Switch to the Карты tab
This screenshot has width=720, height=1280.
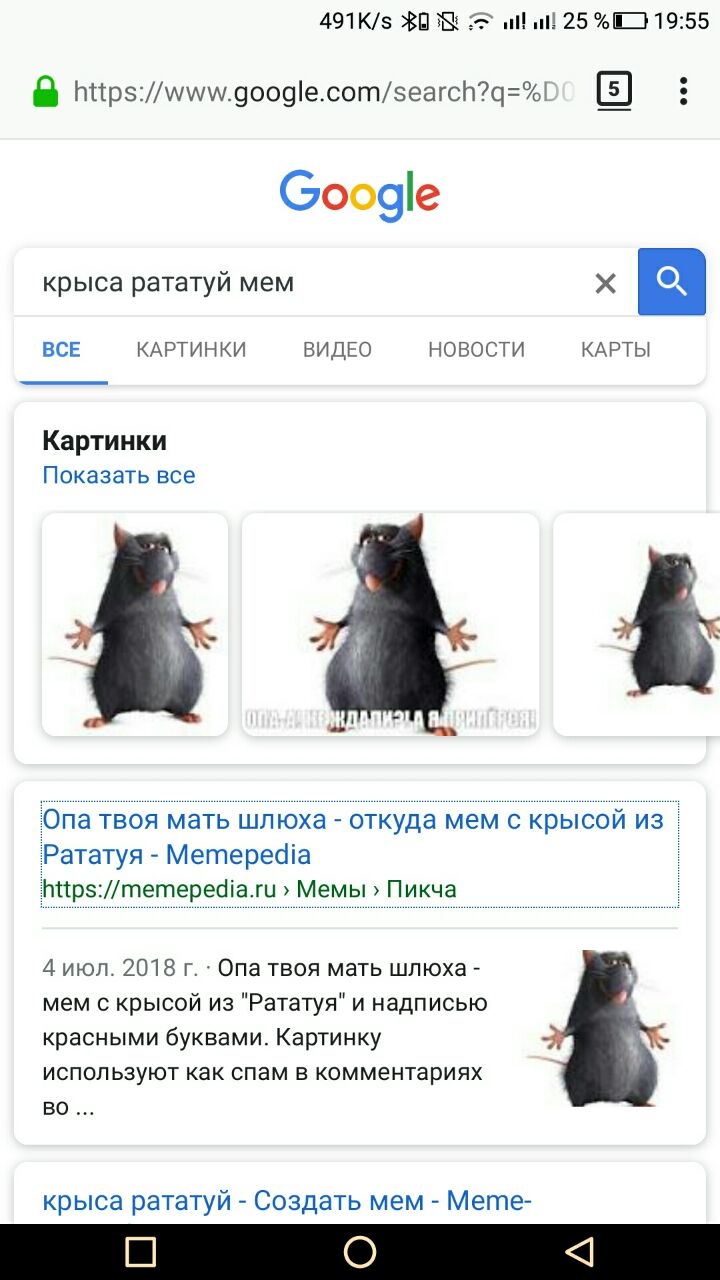(x=616, y=349)
